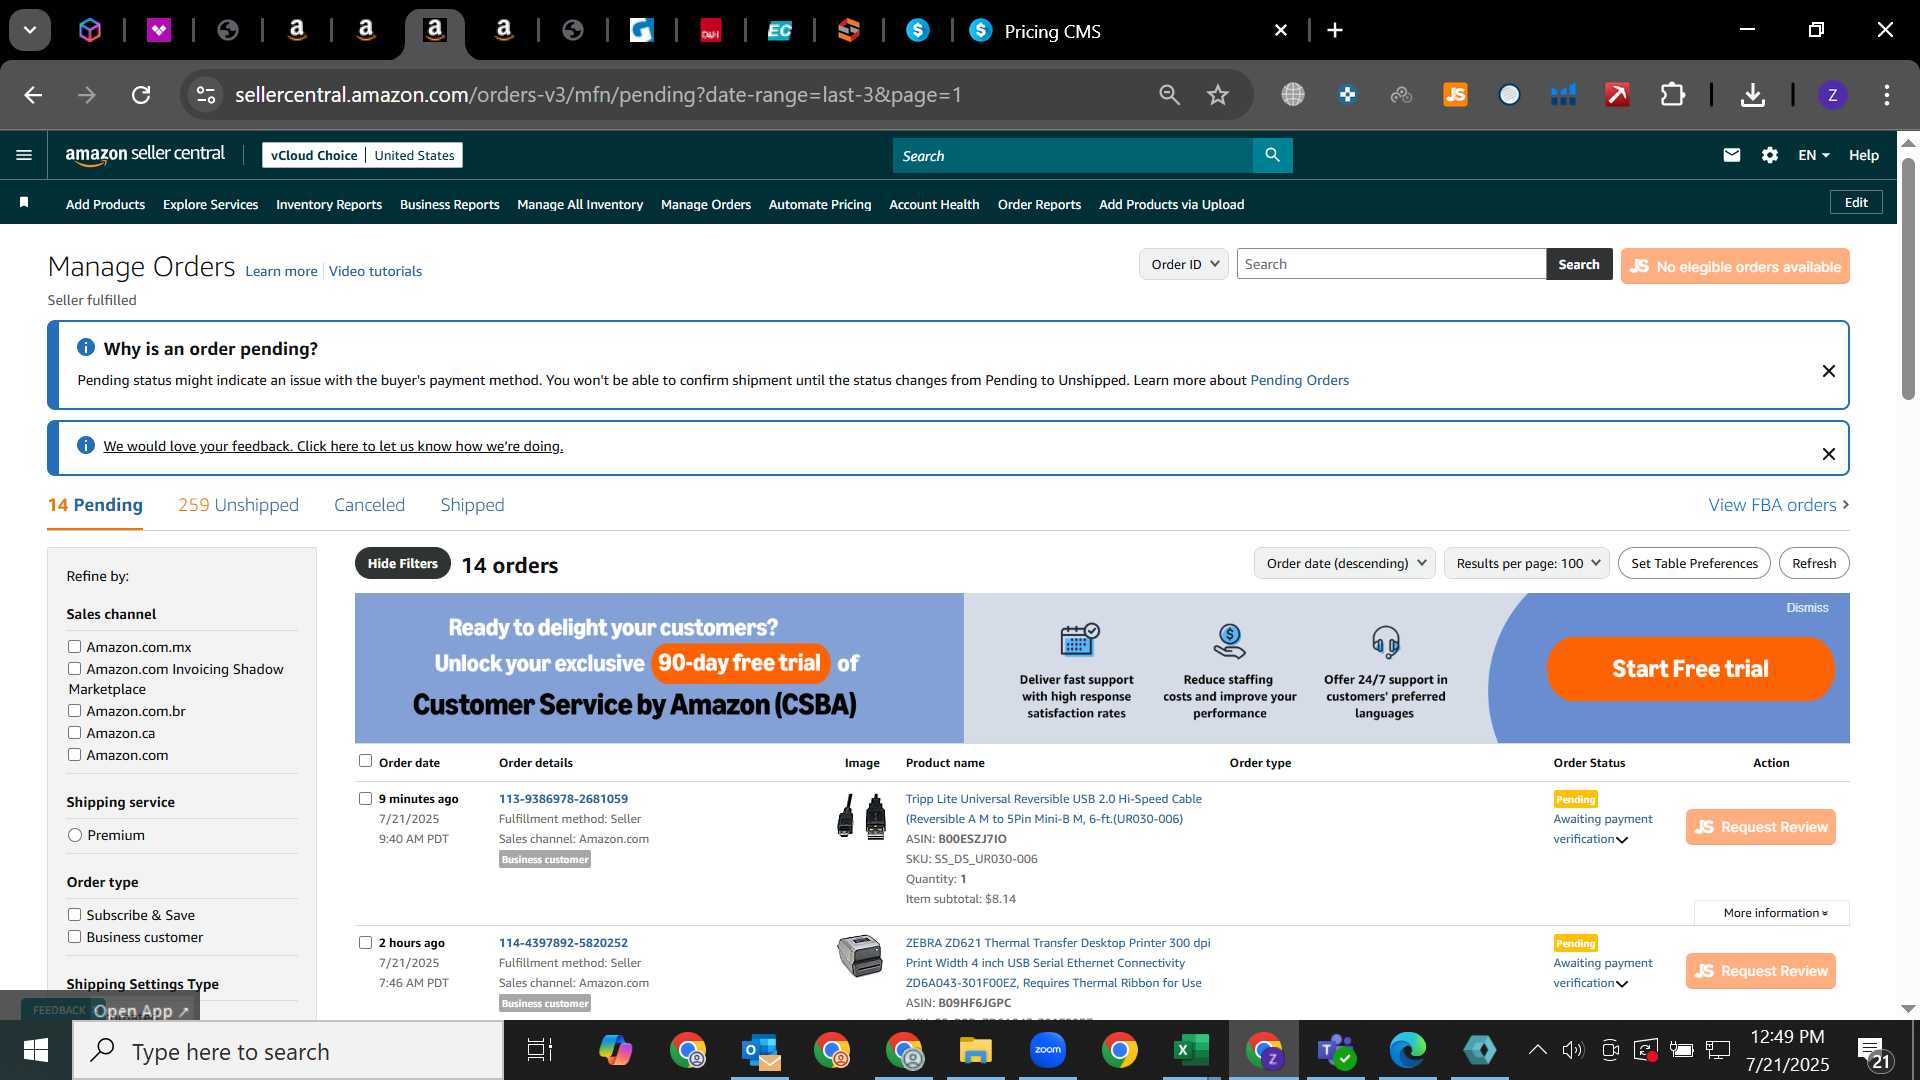Image resolution: width=1920 pixels, height=1080 pixels.
Task: Expand More information for the first order
Action: click(1772, 913)
